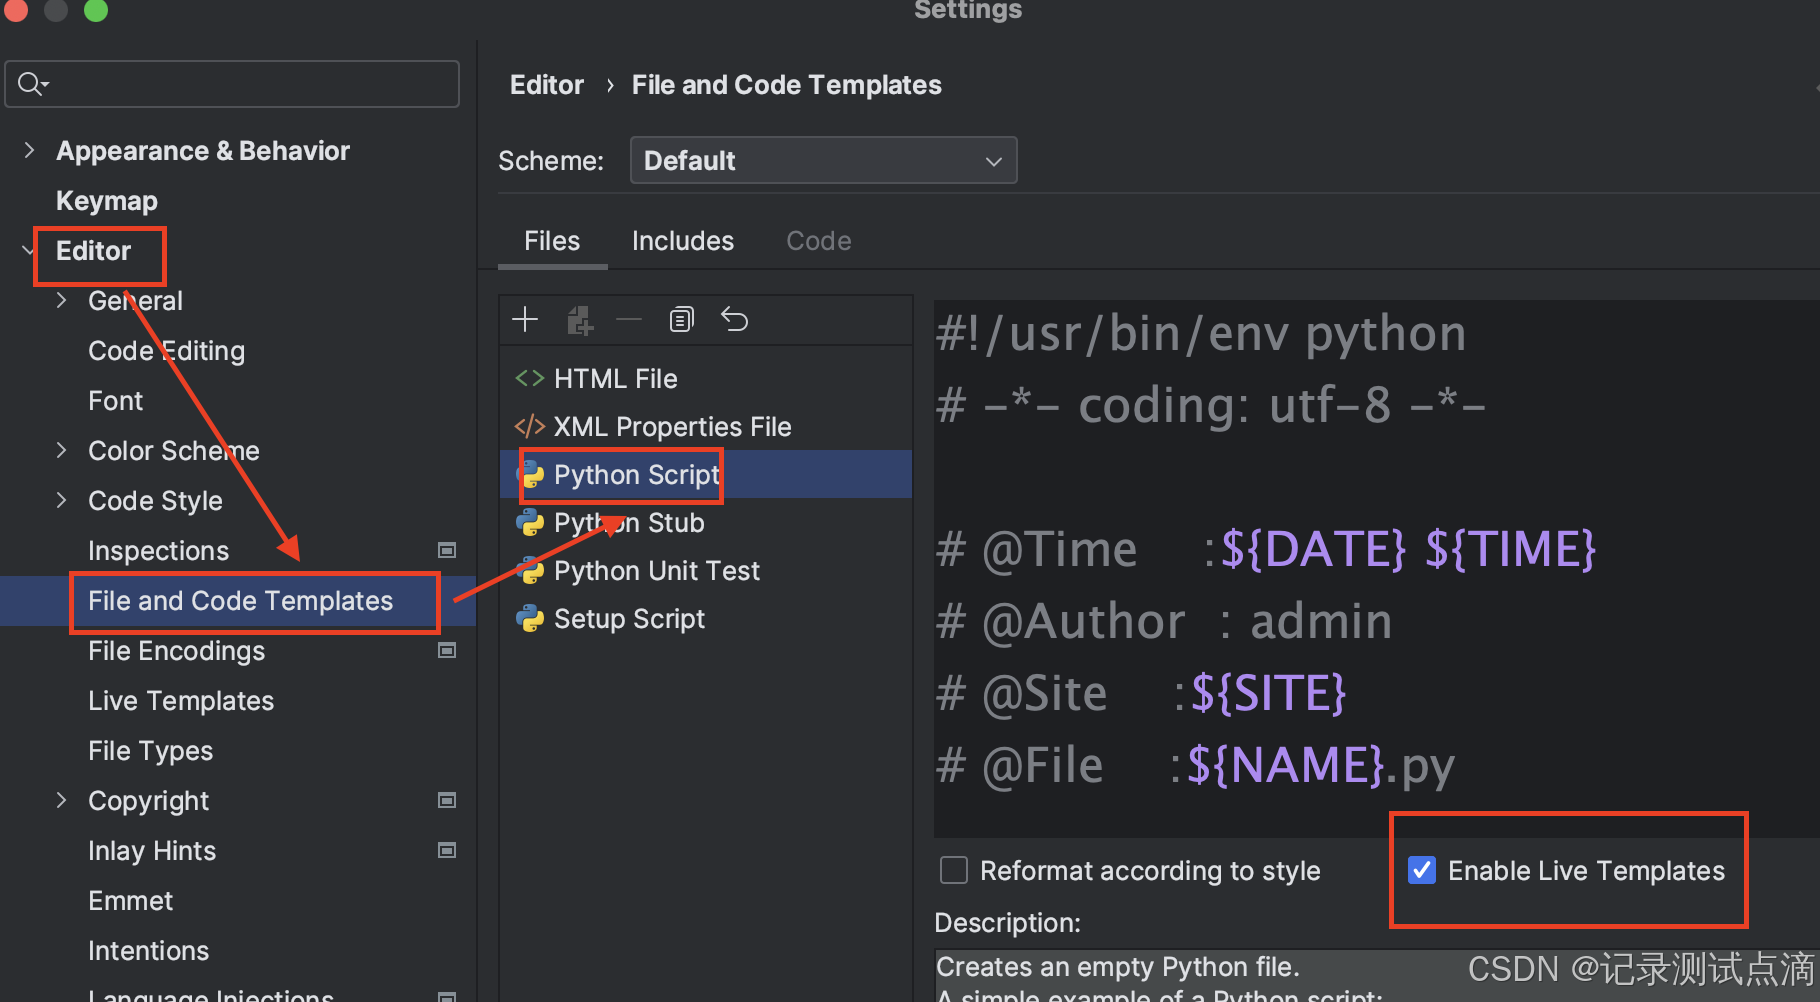The width and height of the screenshot is (1820, 1002).
Task: Expand the Appearance & Behavior section
Action: click(29, 150)
